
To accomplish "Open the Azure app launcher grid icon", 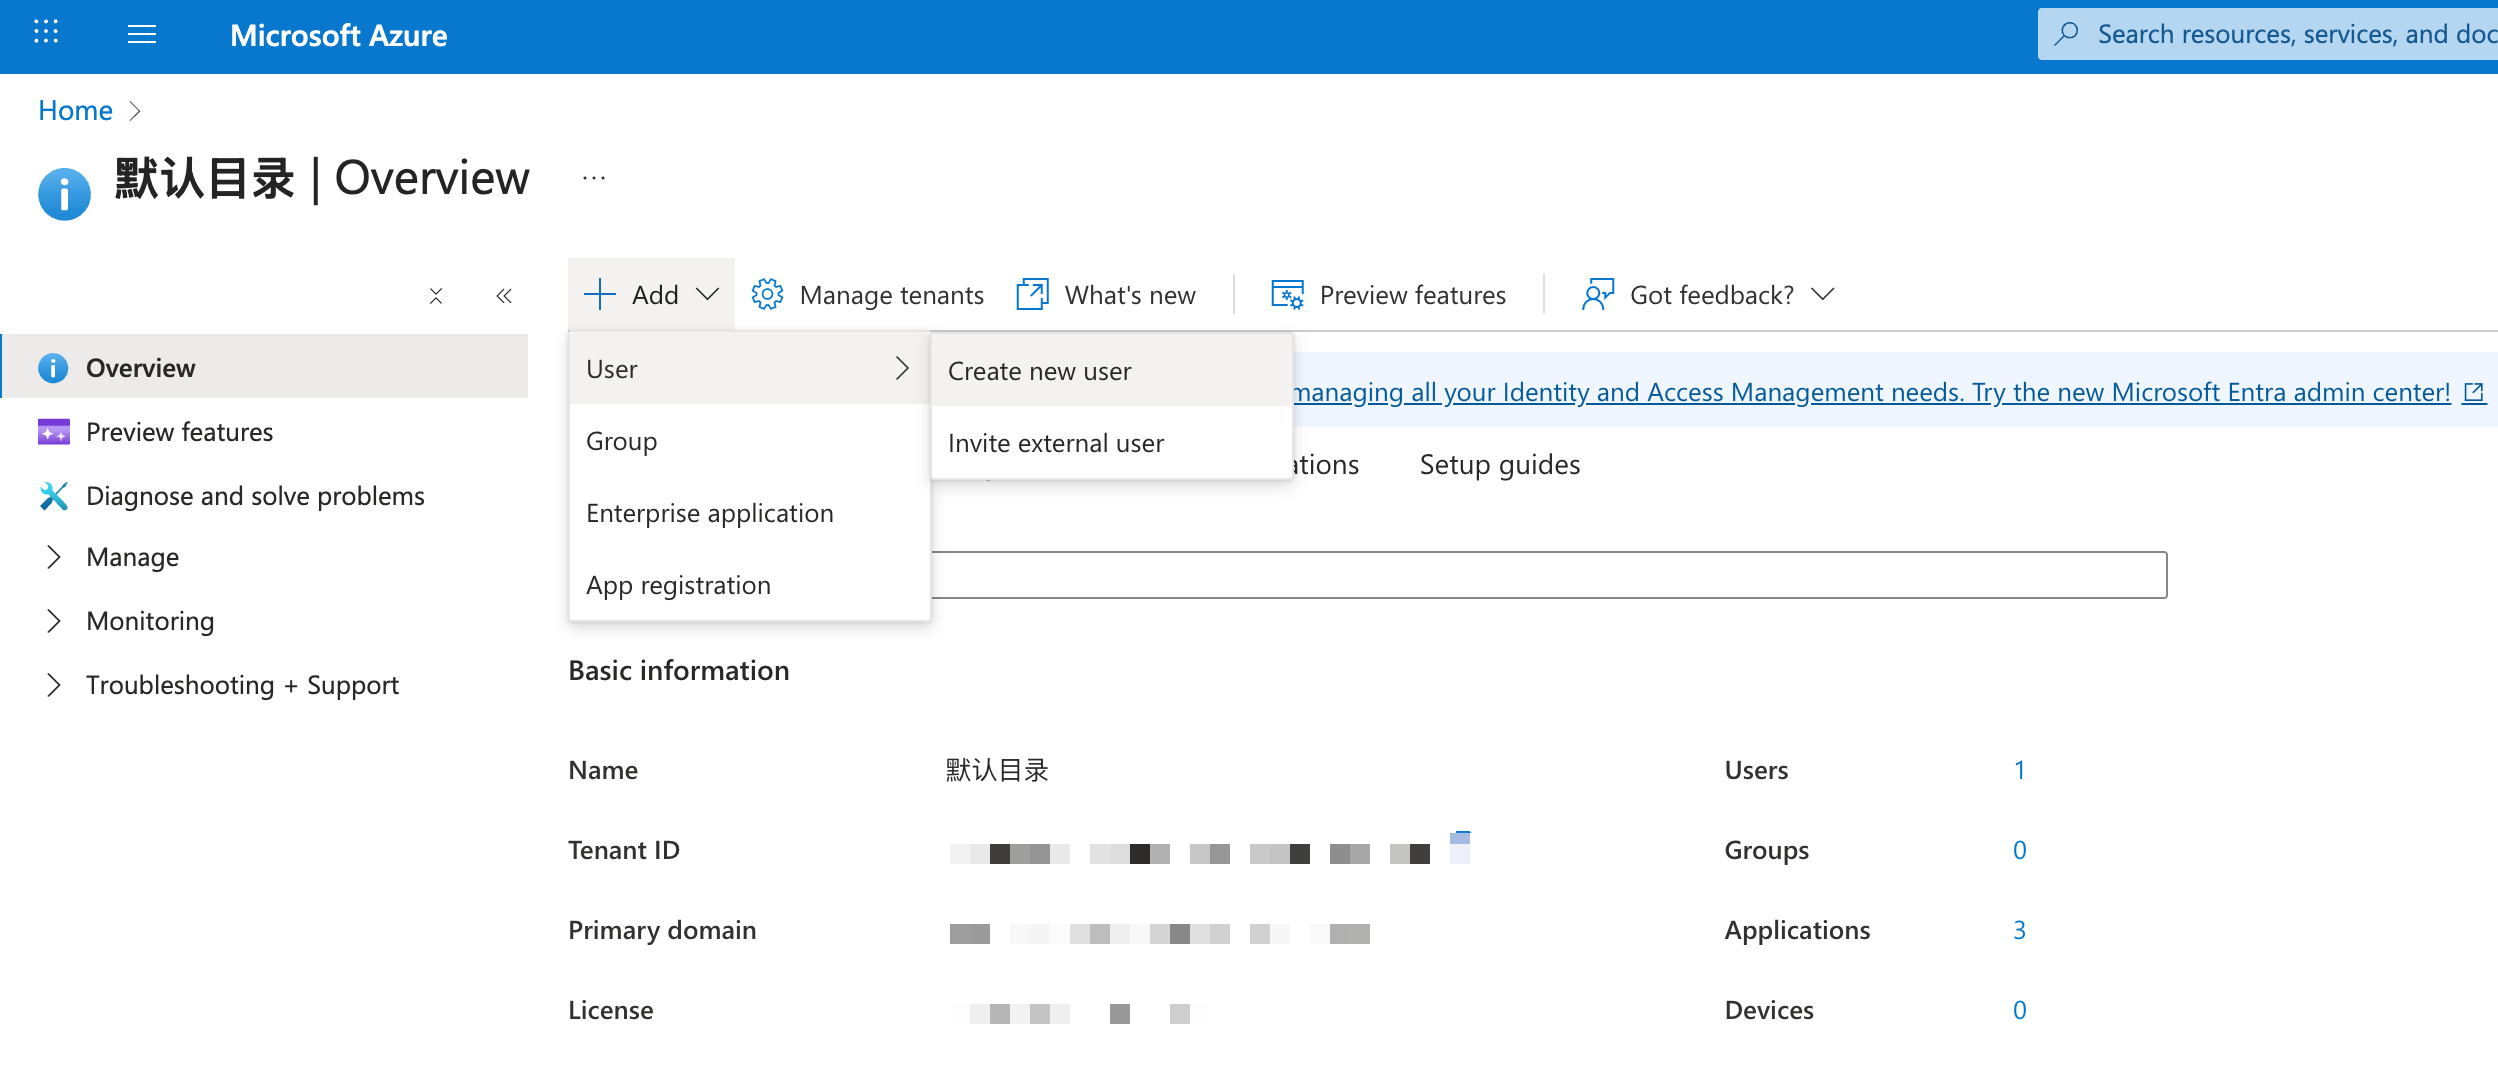I will pos(46,33).
